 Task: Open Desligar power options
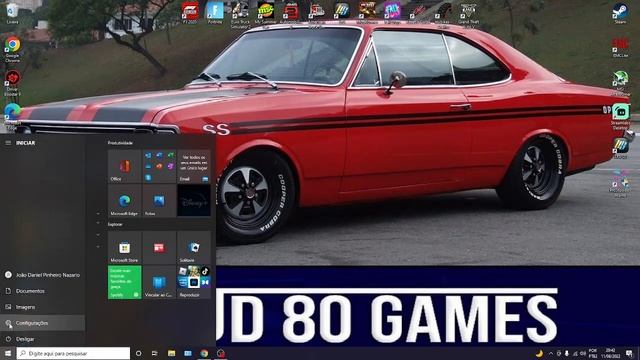click(42, 339)
